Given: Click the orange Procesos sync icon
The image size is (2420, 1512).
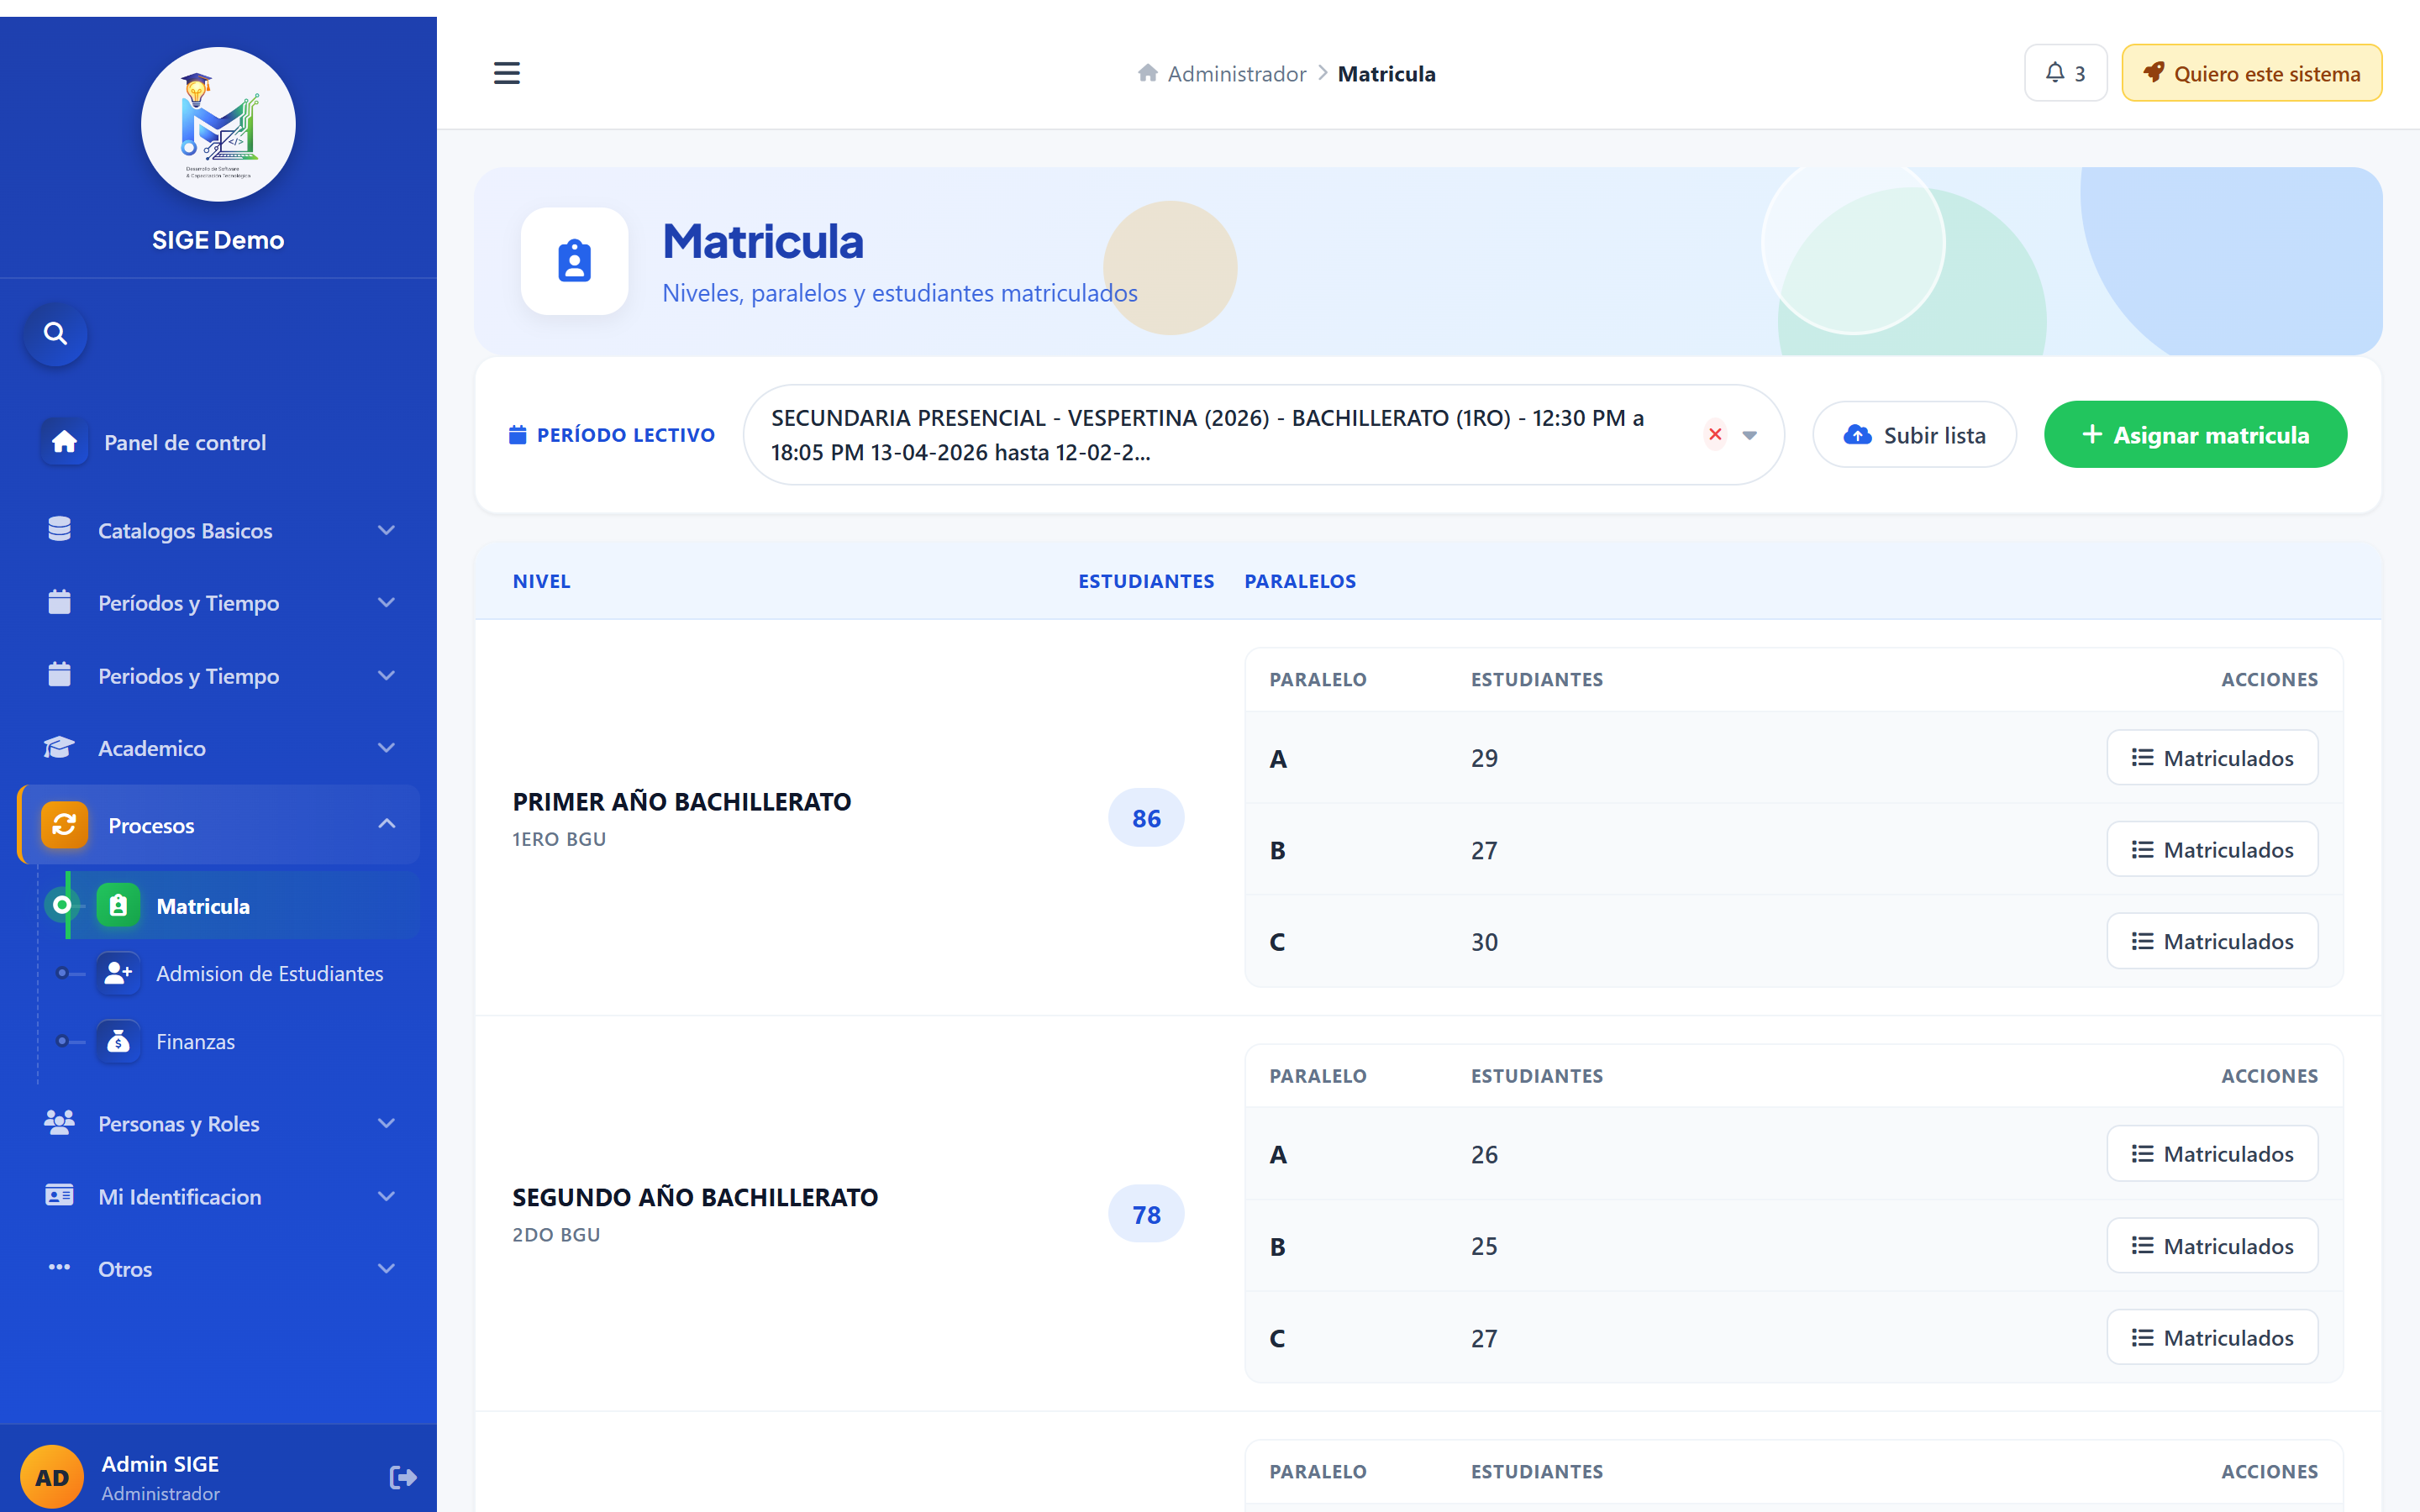Looking at the screenshot, I should click(64, 825).
